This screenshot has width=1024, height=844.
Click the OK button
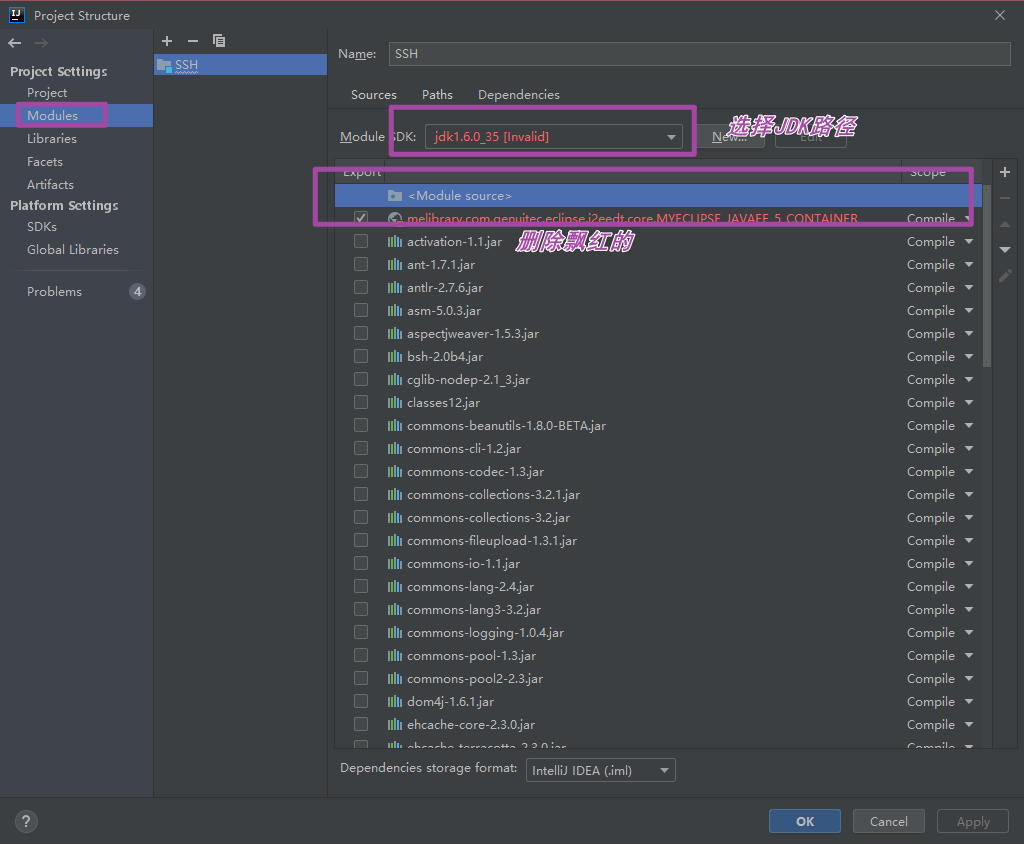[805, 821]
